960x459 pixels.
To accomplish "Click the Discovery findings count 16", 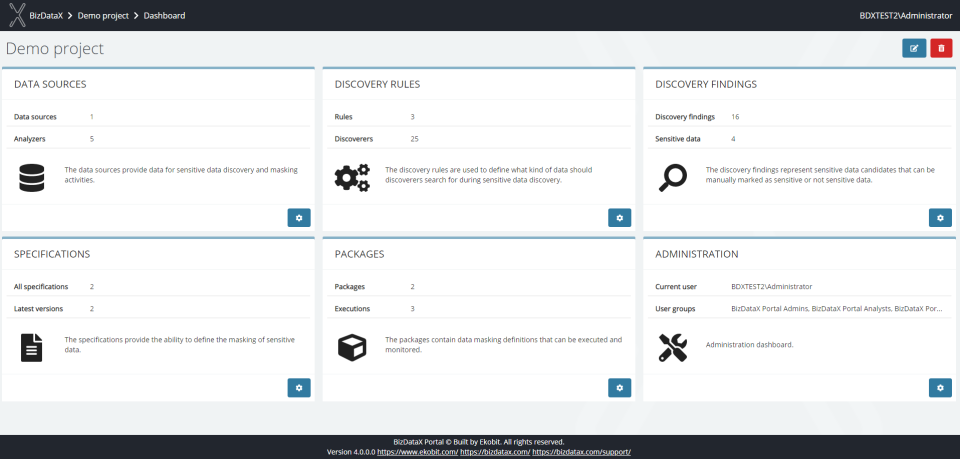I will coord(735,117).
